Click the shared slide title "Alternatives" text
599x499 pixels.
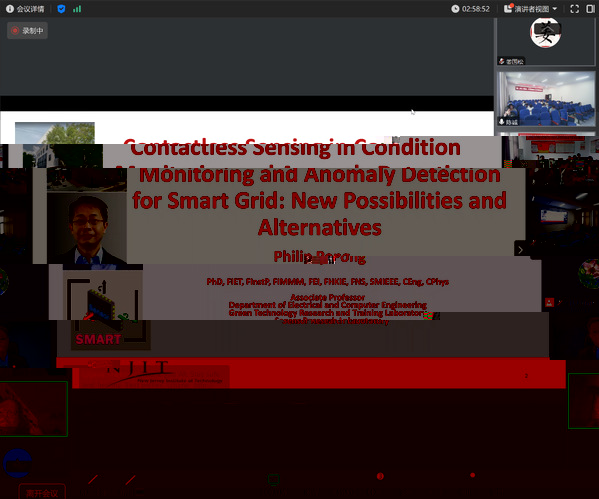coord(320,228)
